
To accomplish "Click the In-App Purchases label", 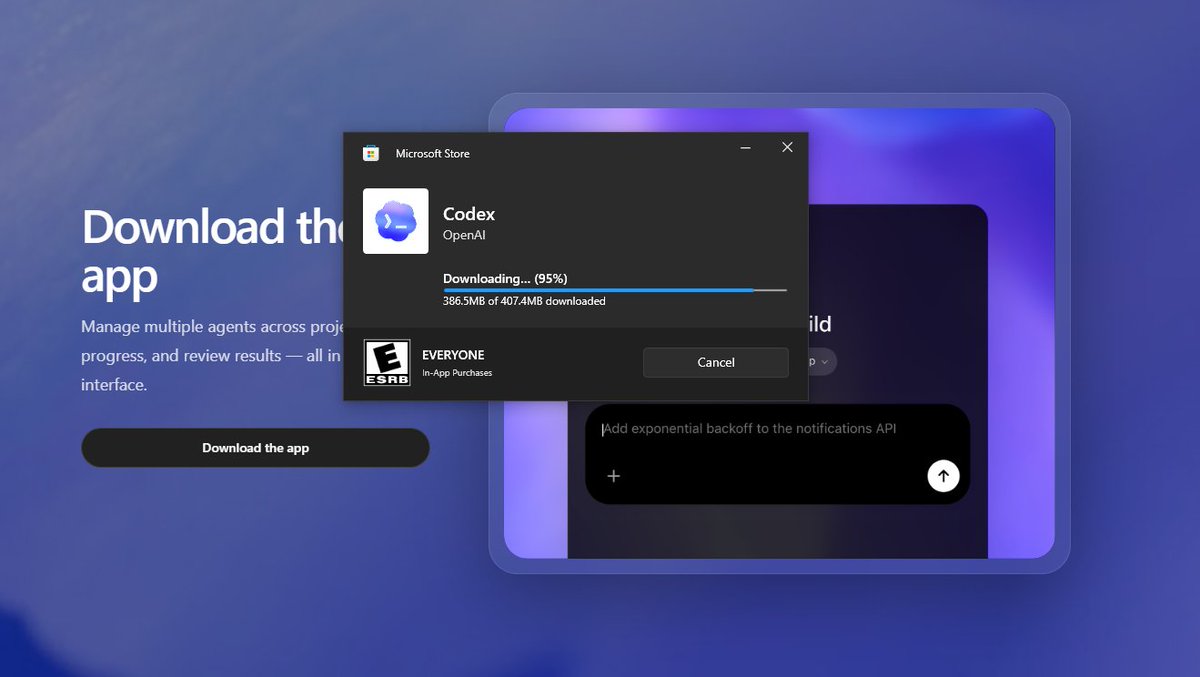I will pyautogui.click(x=457, y=373).
